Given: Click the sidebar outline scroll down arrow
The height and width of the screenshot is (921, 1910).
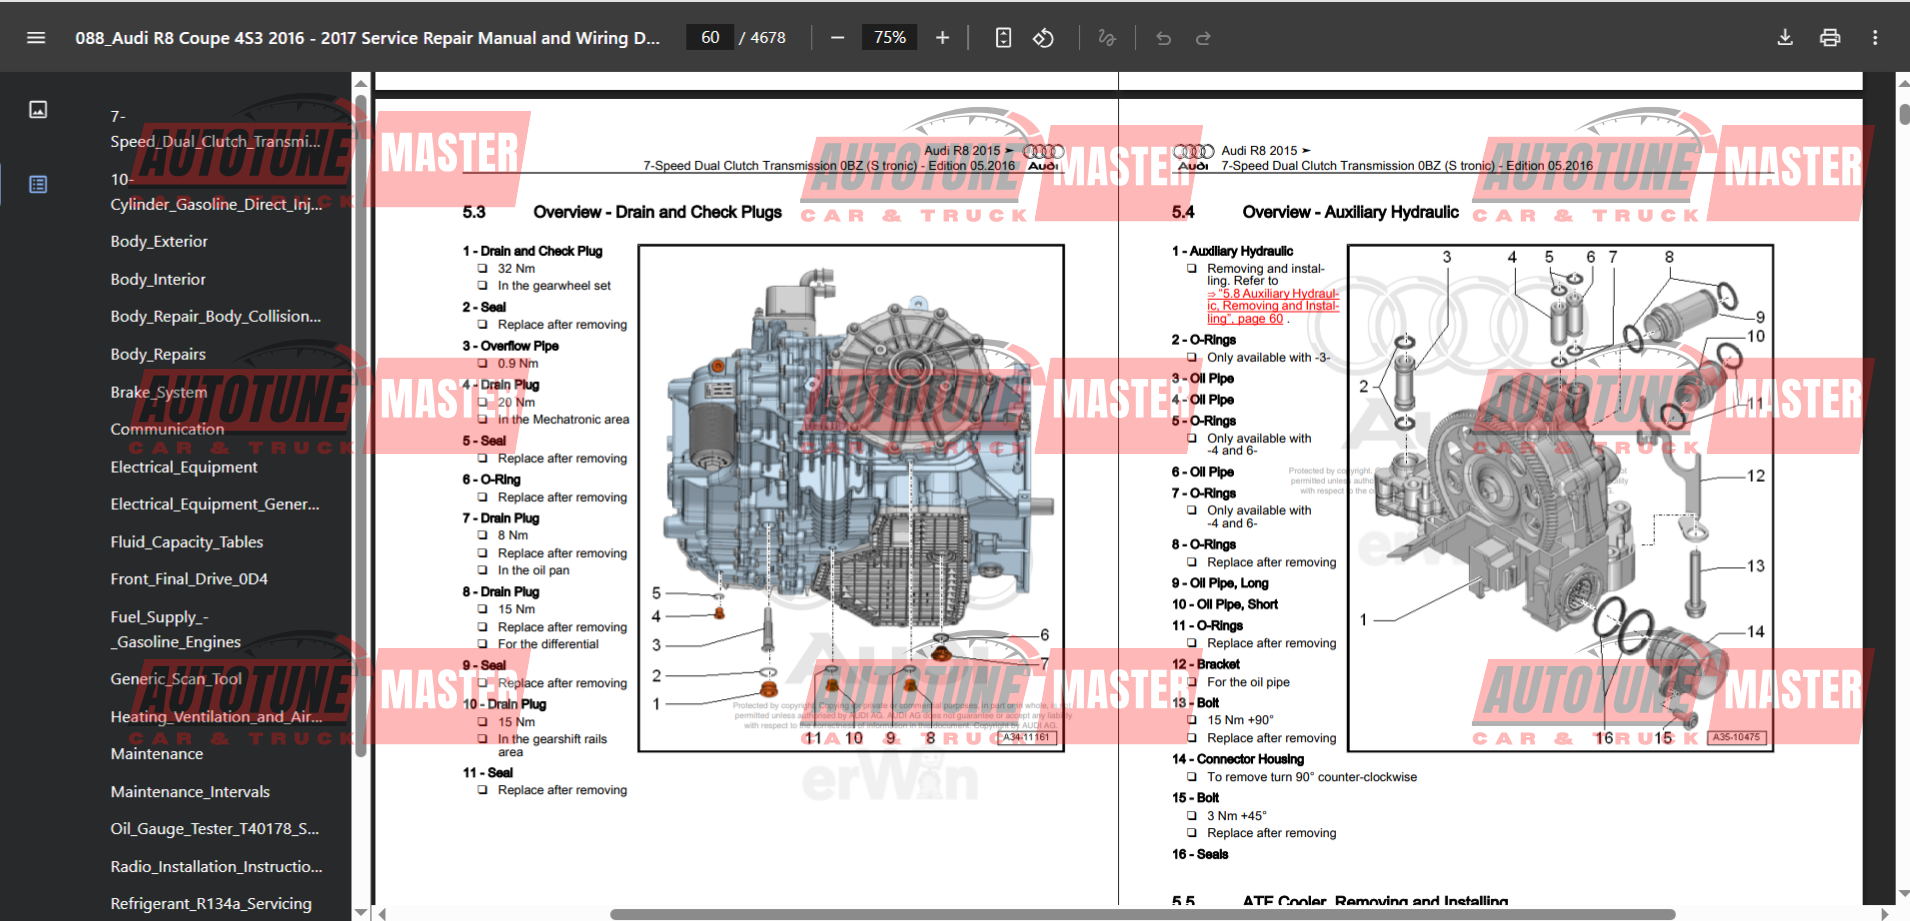Looking at the screenshot, I should tap(361, 911).
